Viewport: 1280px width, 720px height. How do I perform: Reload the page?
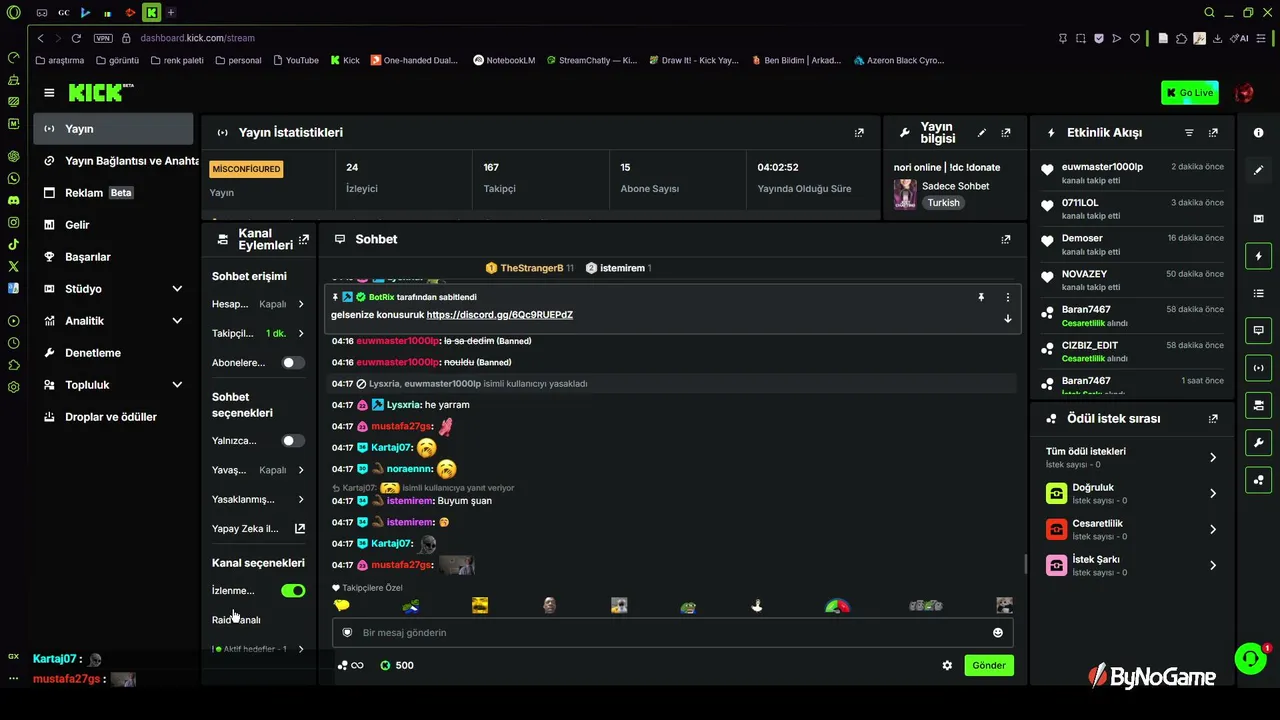coord(76,38)
